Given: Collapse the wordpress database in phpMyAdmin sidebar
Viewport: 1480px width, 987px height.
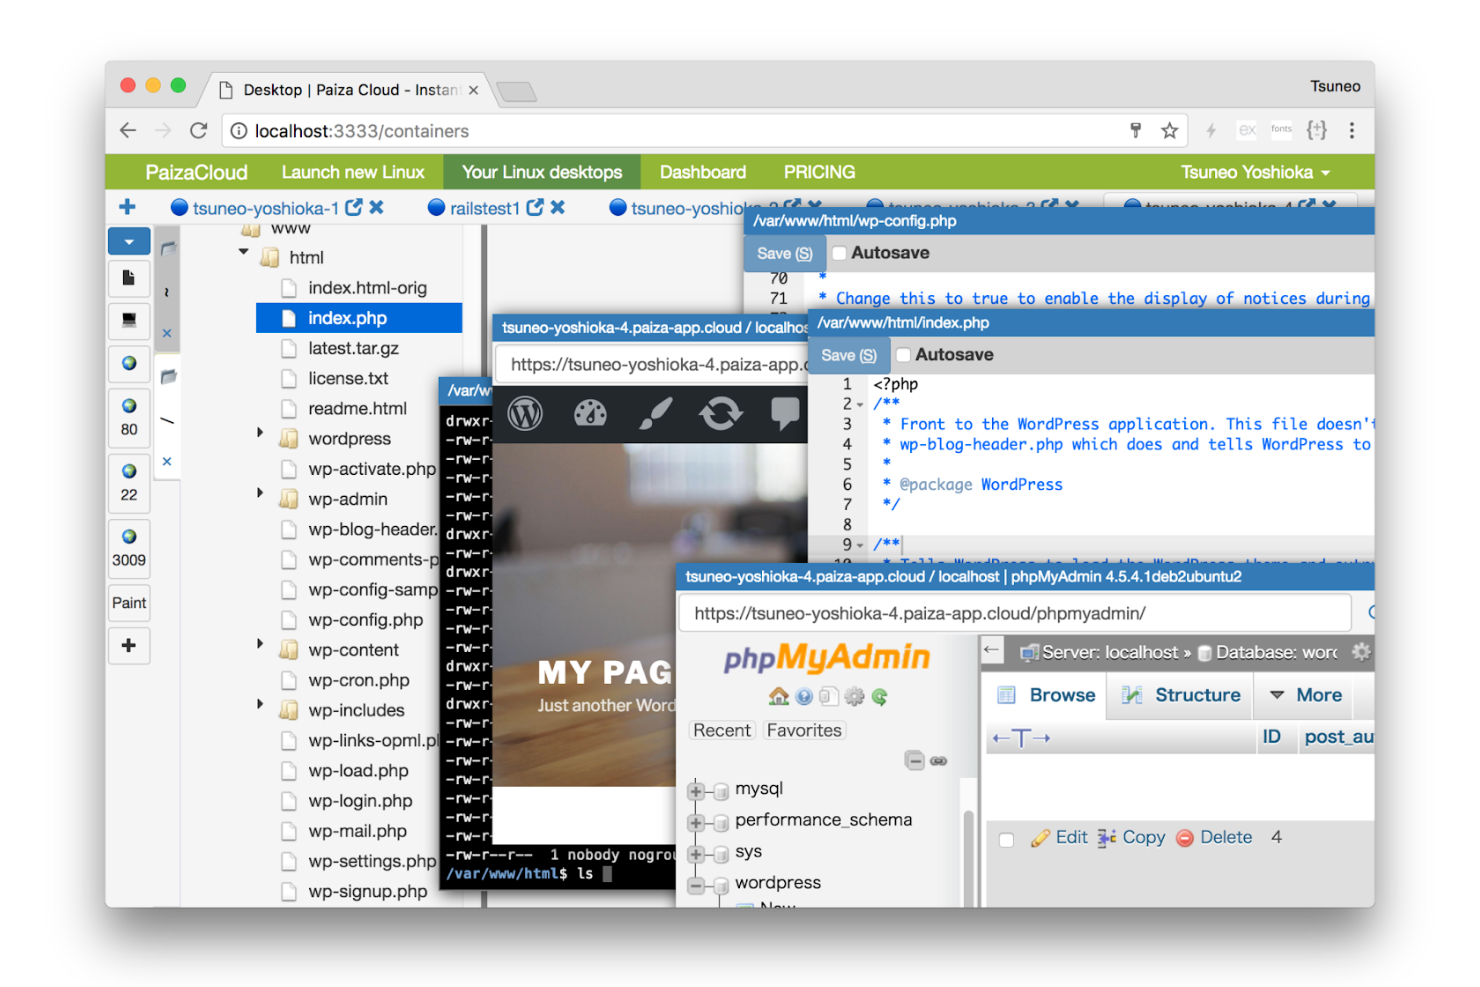Looking at the screenshot, I should [x=696, y=884].
